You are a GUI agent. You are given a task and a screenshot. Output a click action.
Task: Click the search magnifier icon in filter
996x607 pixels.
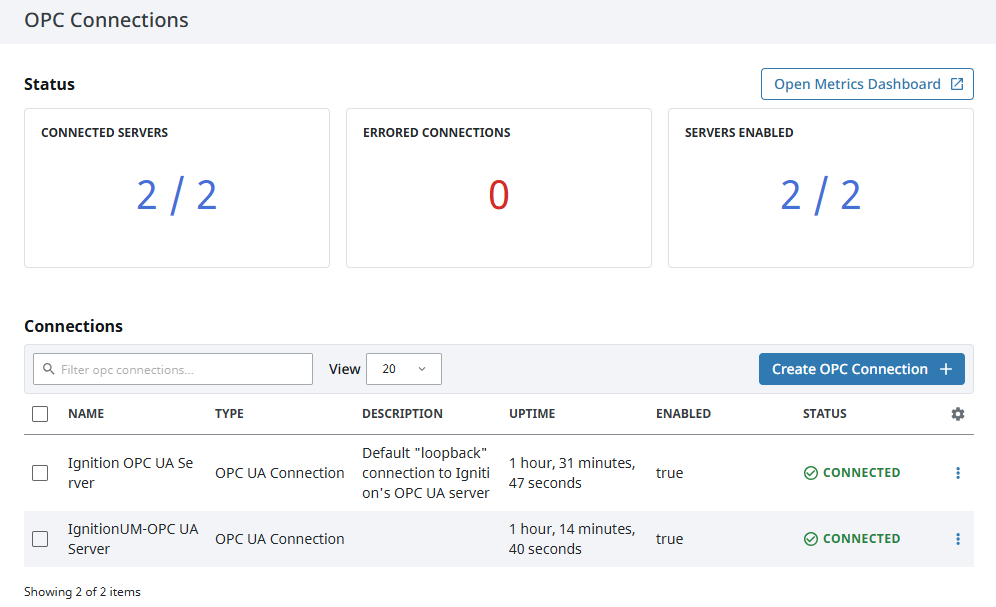(x=48, y=369)
